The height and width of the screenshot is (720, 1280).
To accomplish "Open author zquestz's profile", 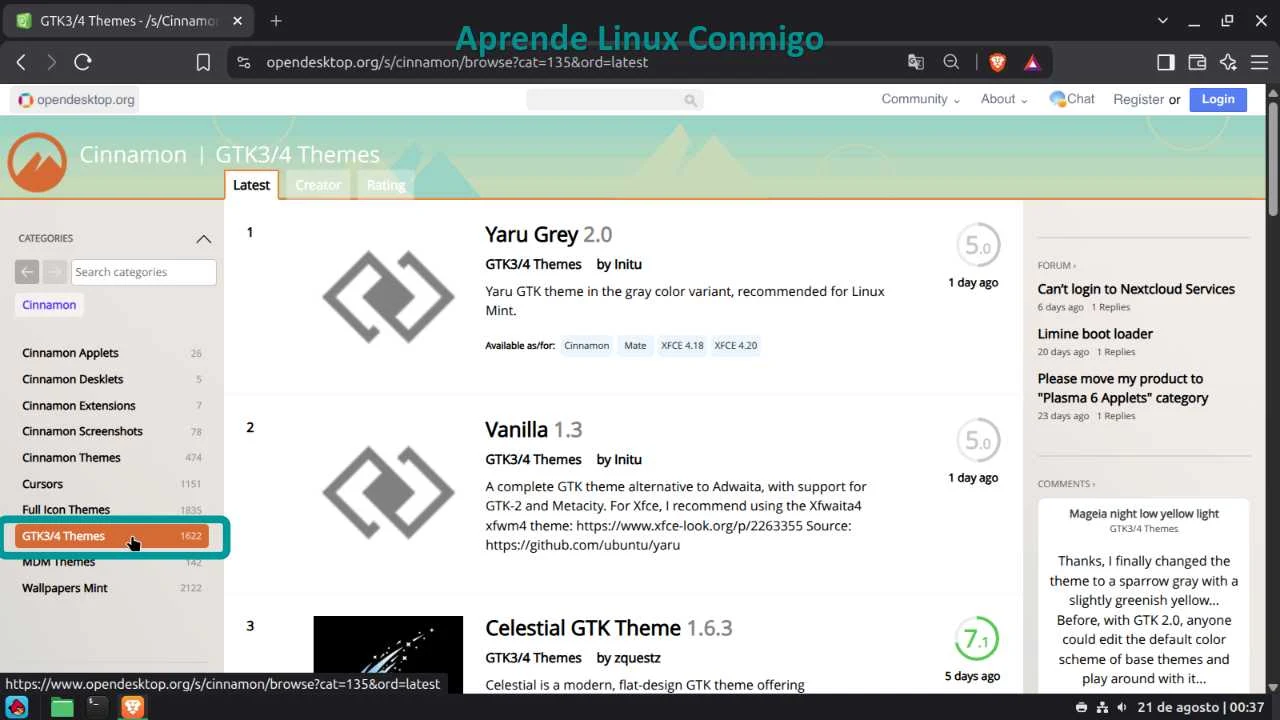I will [637, 658].
